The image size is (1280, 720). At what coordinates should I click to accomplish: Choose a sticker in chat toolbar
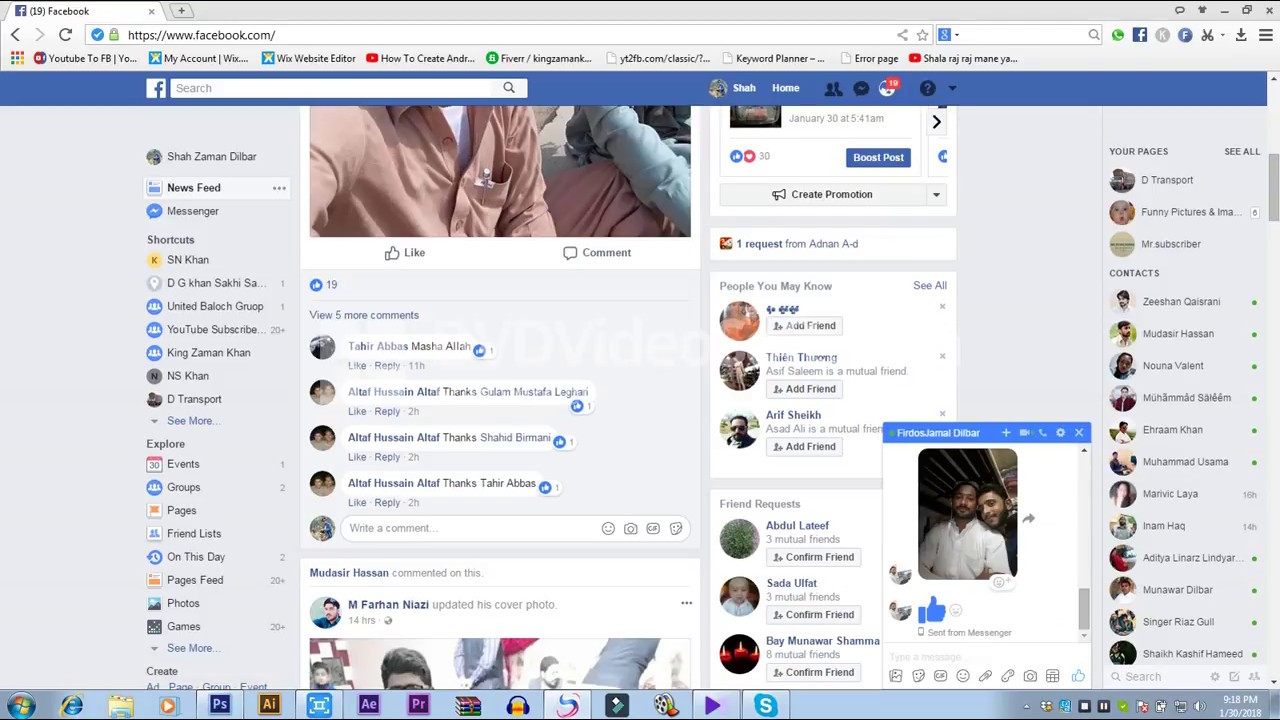(x=918, y=677)
